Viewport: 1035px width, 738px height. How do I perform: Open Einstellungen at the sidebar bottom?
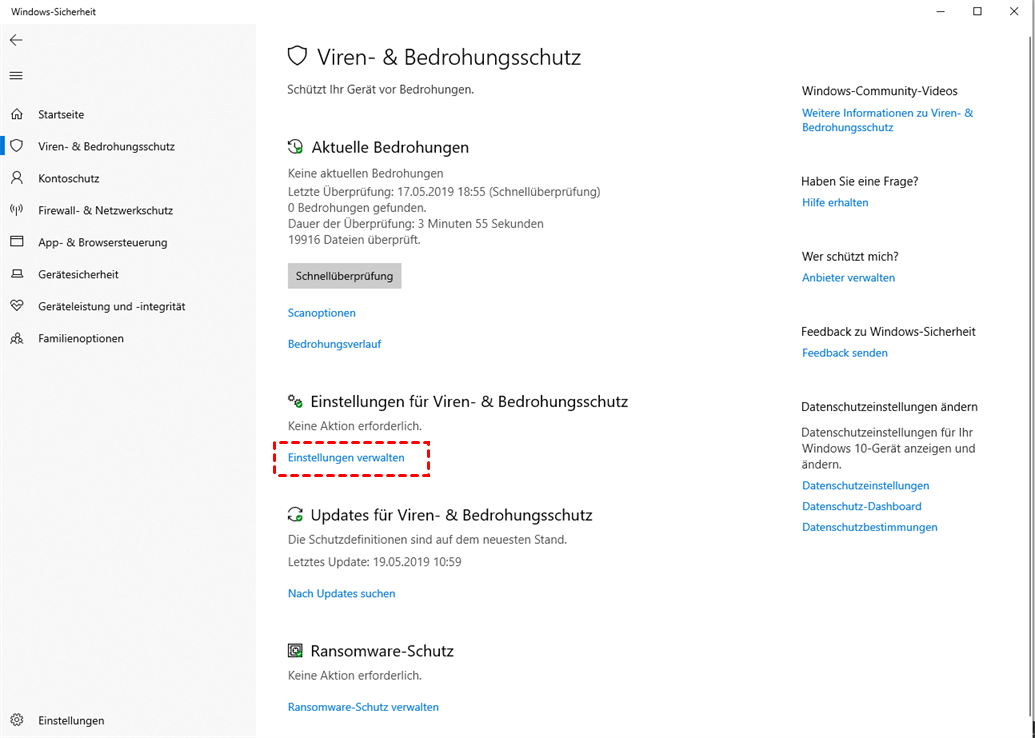pyautogui.click(x=71, y=720)
